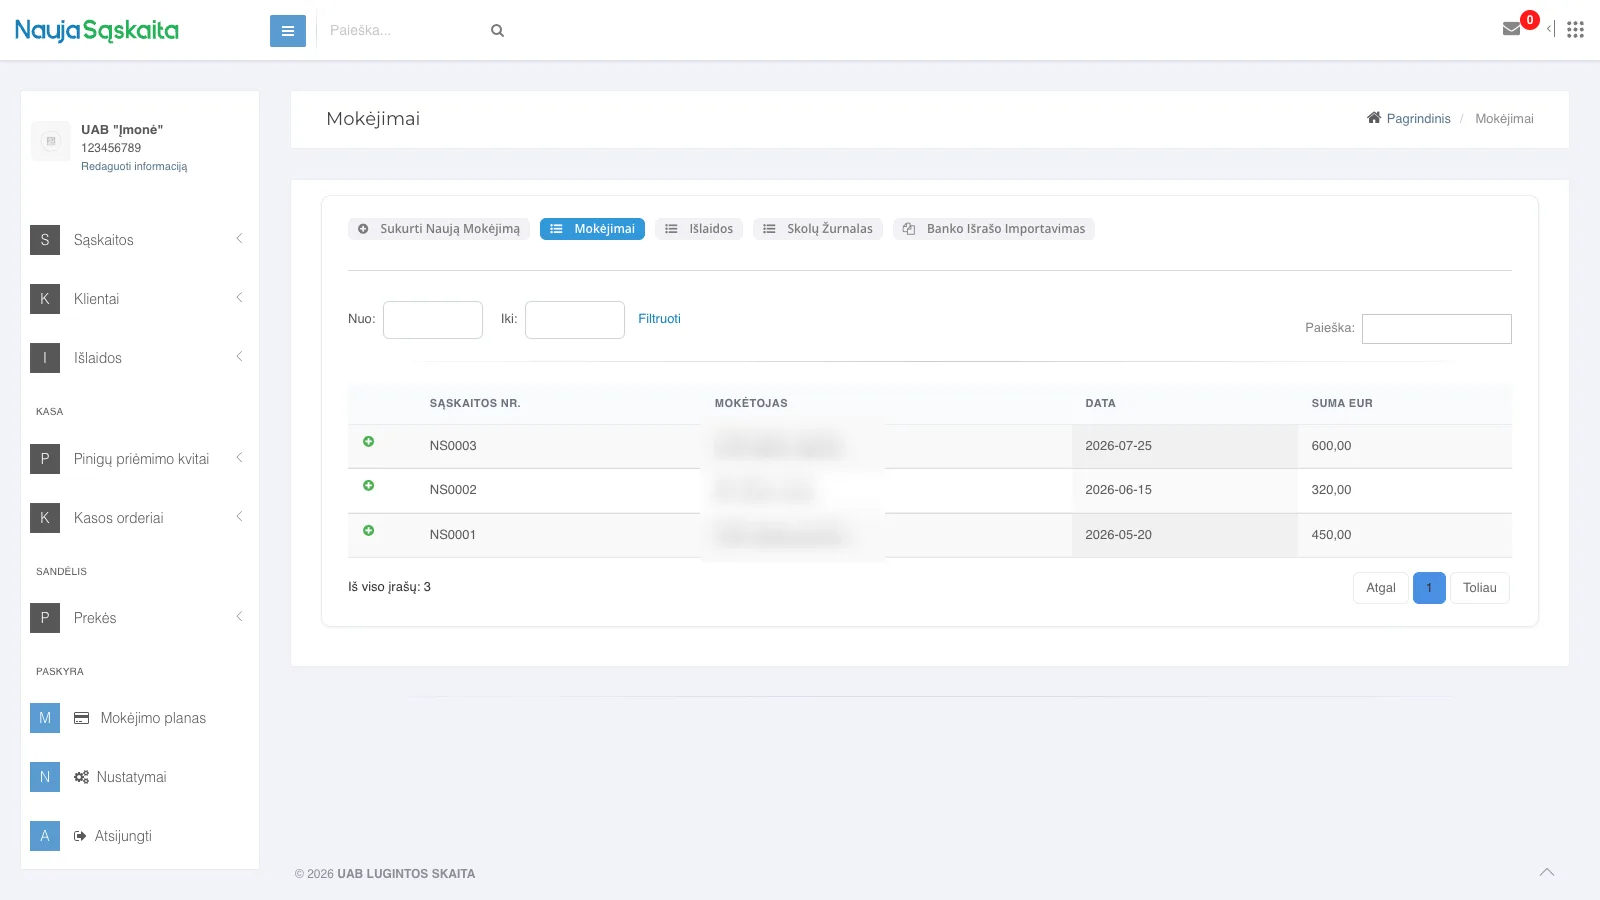The image size is (1600, 900).
Task: Sort by Mokėtojas column header
Action: (751, 403)
